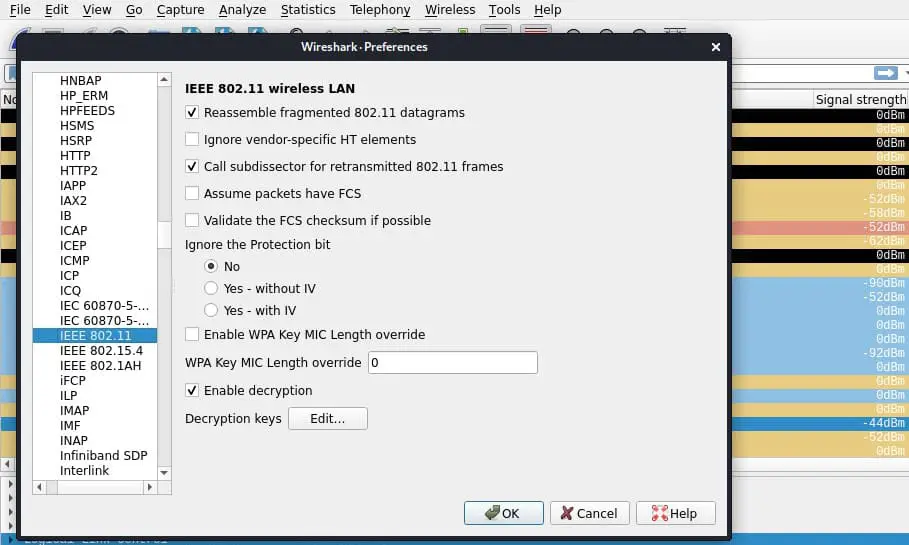Viewport: 909px width, 545px height.
Task: Click protocol list scroll-right arrow
Action: point(150,488)
